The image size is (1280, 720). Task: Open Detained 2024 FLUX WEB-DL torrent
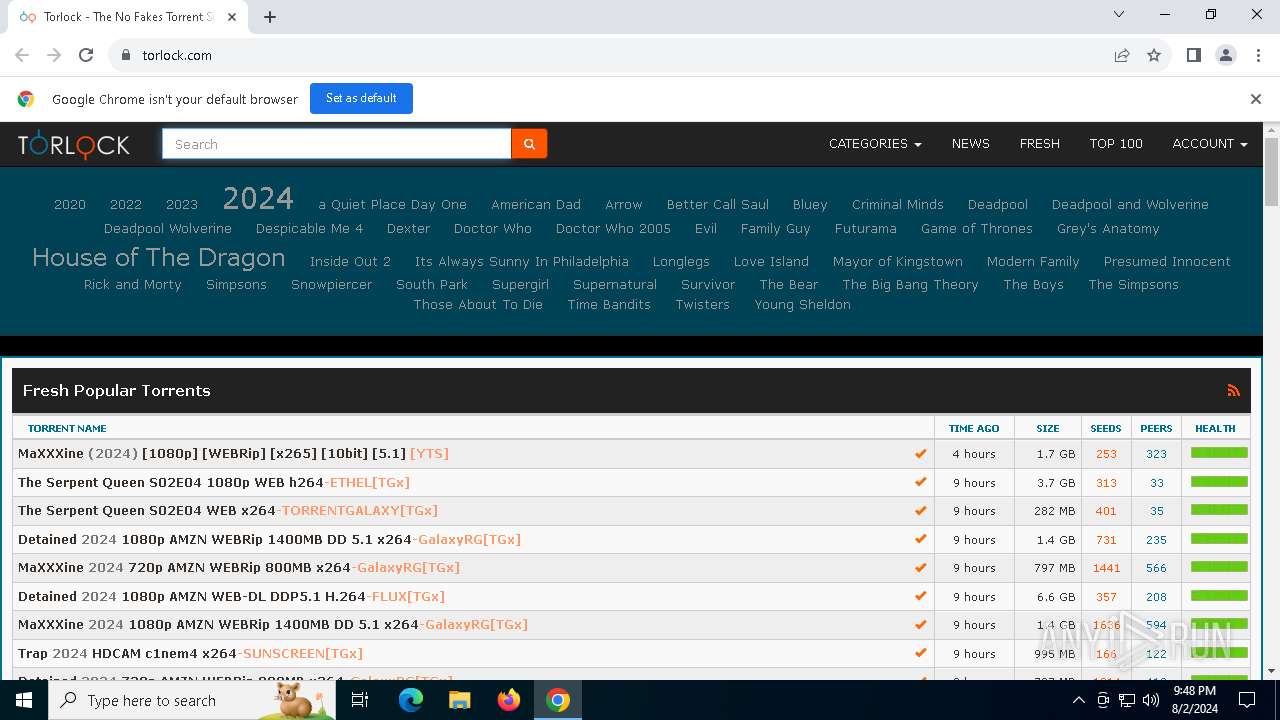tap(231, 597)
